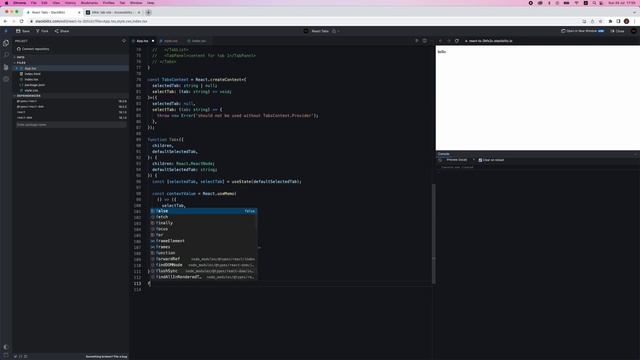Click the Save button in StackBlitz toolbar
Image resolution: width=640 pixels, height=360 pixels.
pos(23,31)
